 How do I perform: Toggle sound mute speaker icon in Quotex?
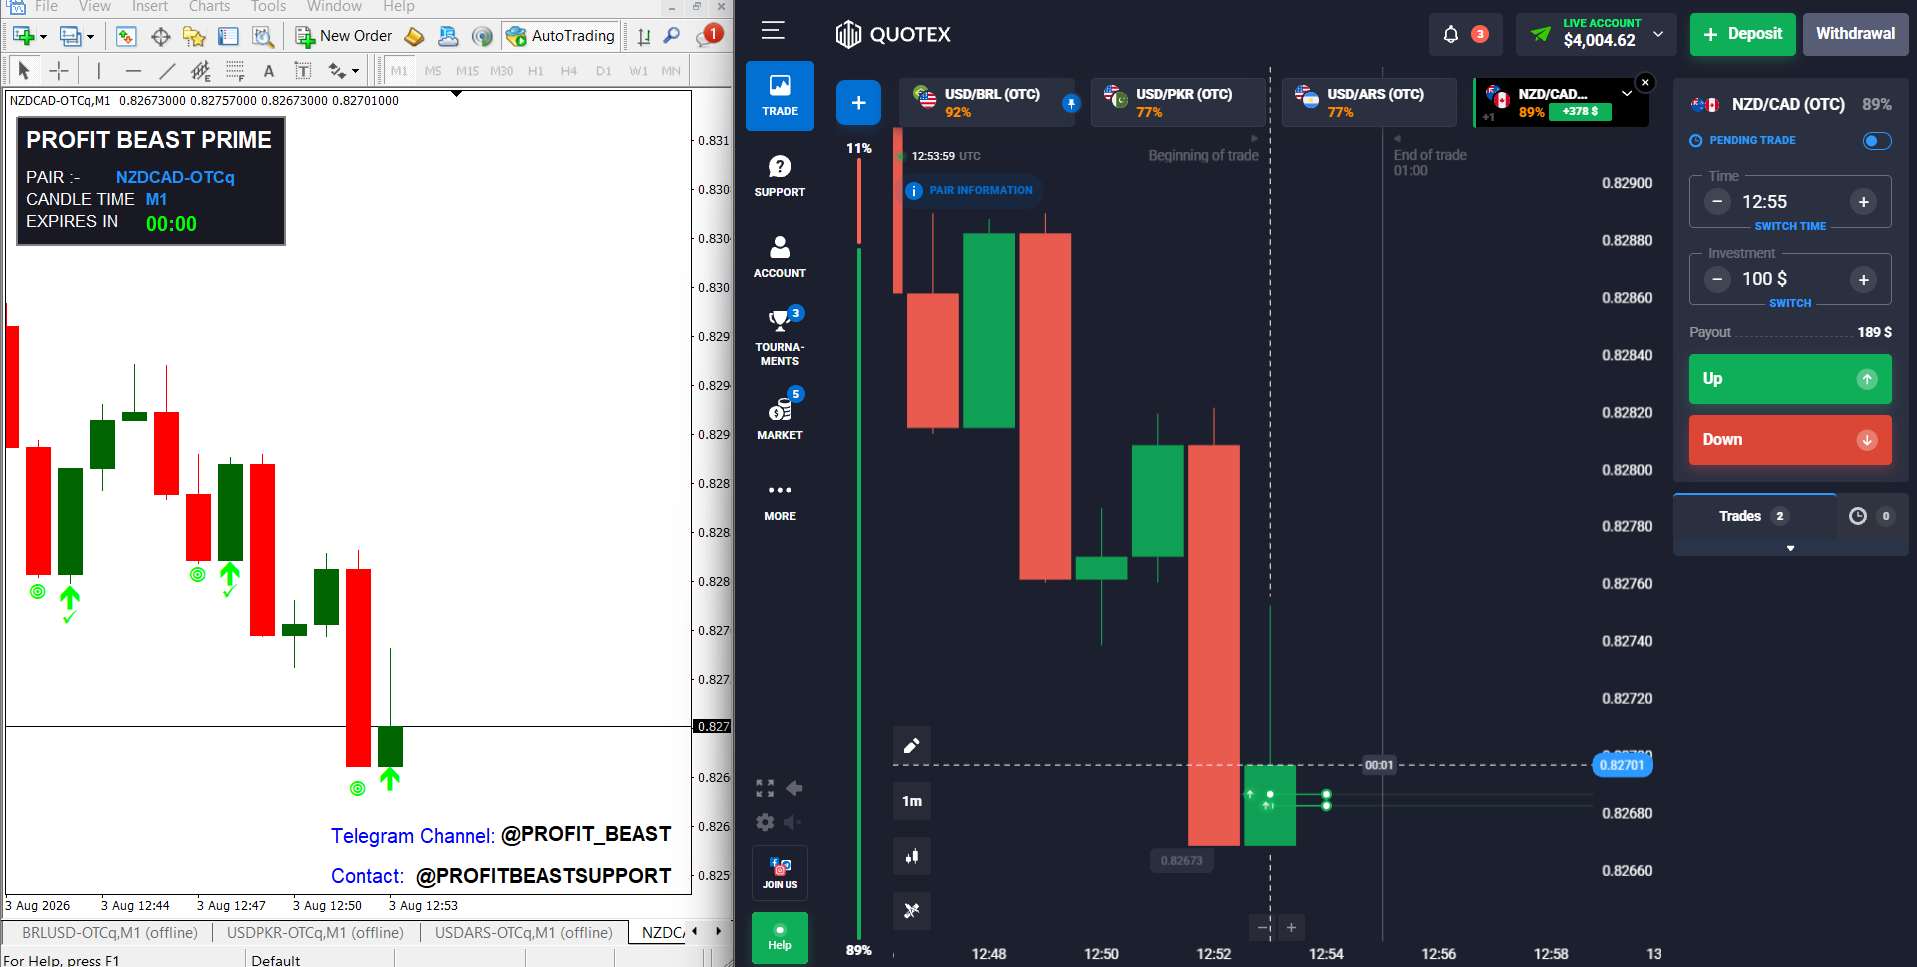pos(793,822)
